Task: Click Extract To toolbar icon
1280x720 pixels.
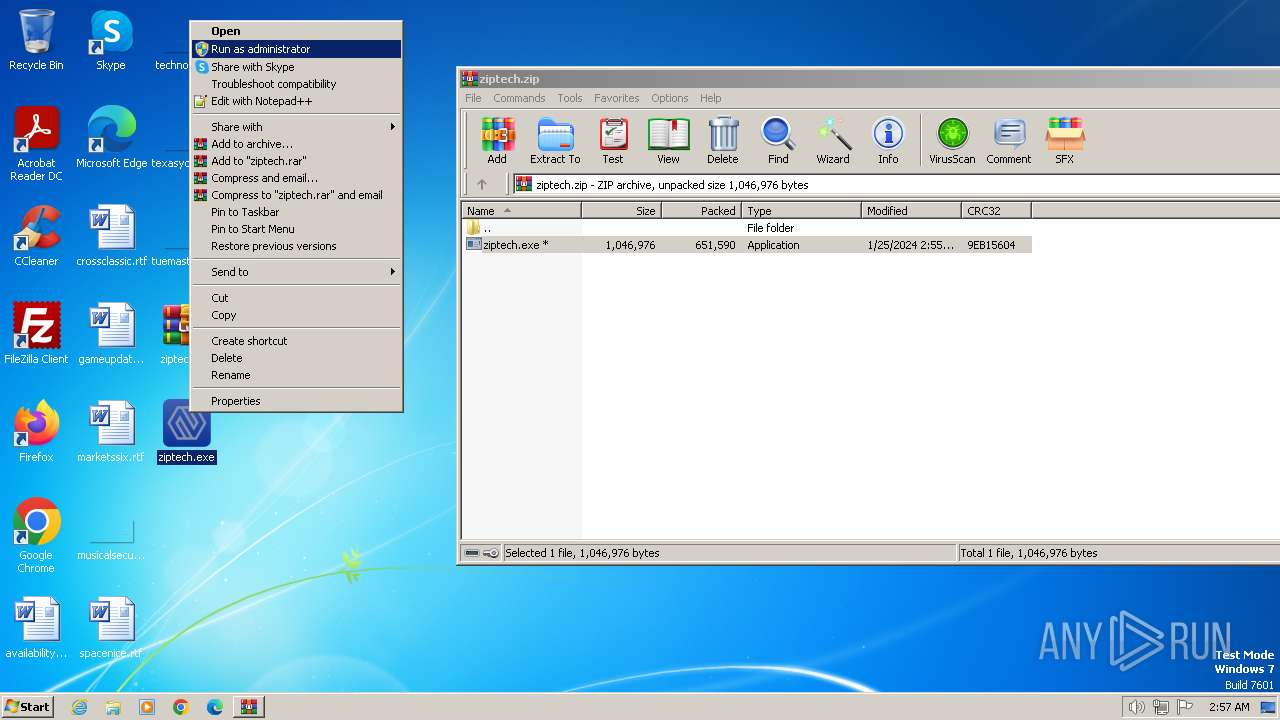Action: 555,141
